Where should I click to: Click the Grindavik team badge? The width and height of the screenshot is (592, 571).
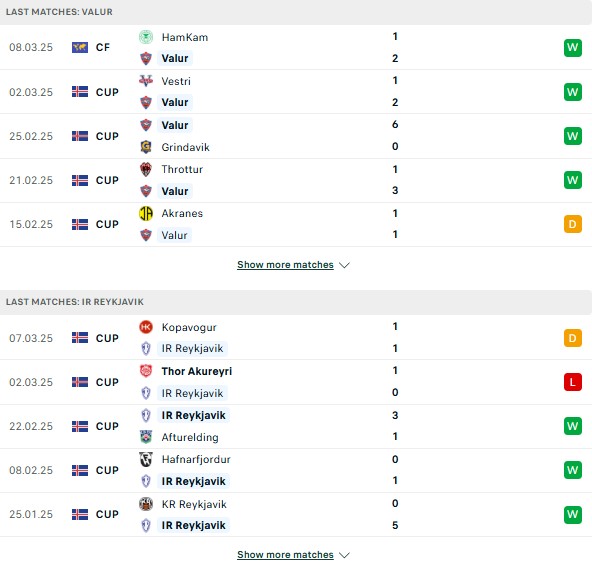[x=146, y=147]
